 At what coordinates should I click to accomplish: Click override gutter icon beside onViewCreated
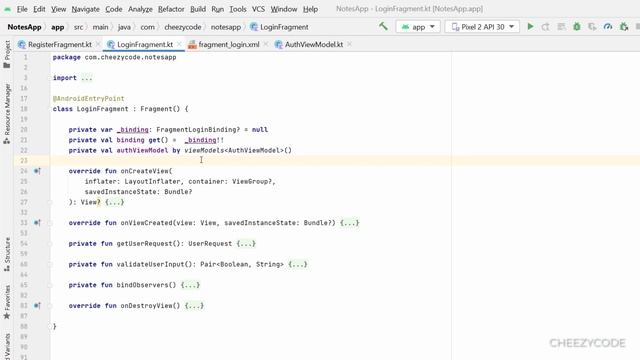coord(37,223)
